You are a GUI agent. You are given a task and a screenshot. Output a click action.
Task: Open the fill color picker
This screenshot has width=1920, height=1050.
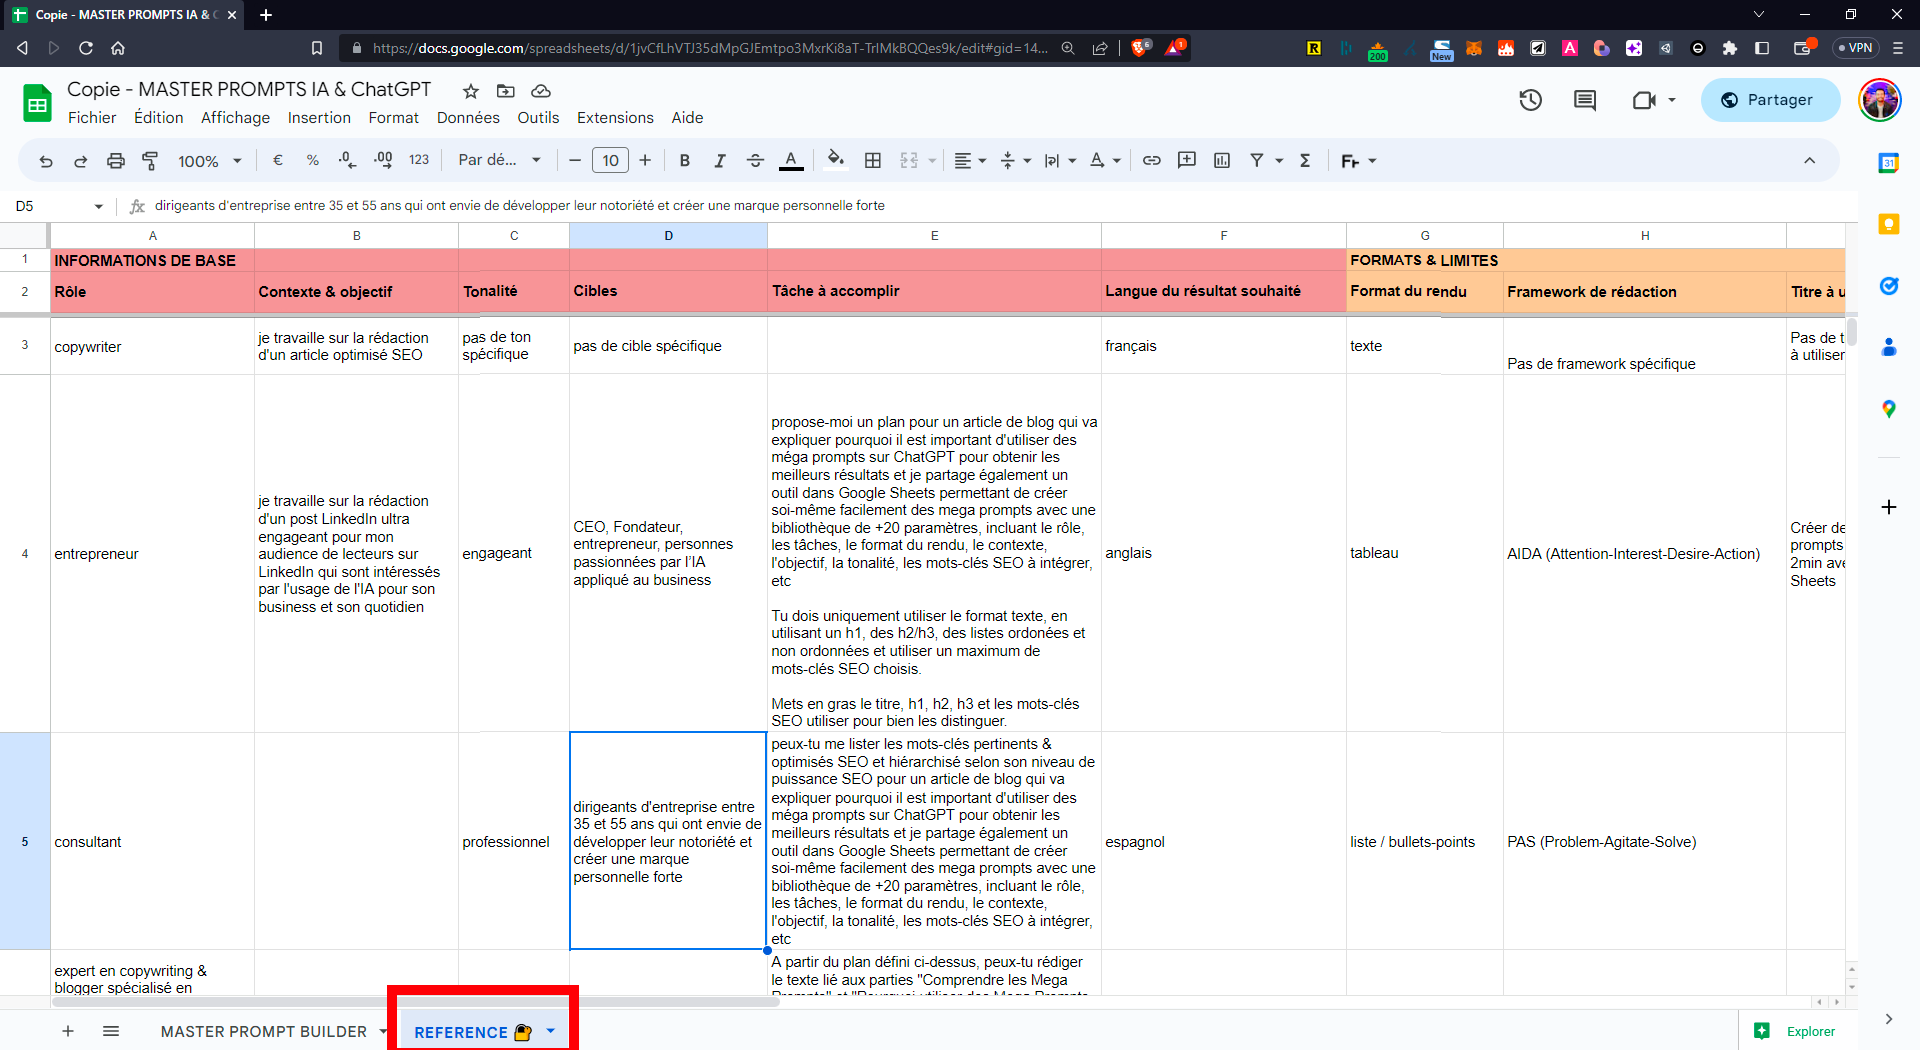pos(836,160)
